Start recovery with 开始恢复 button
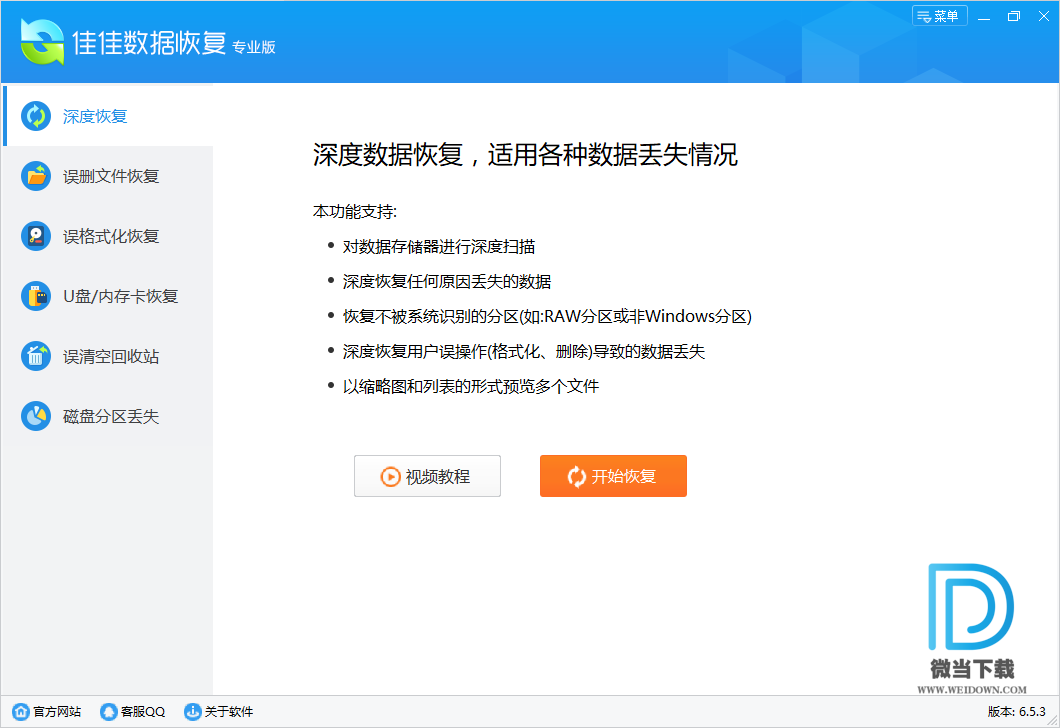 point(613,476)
